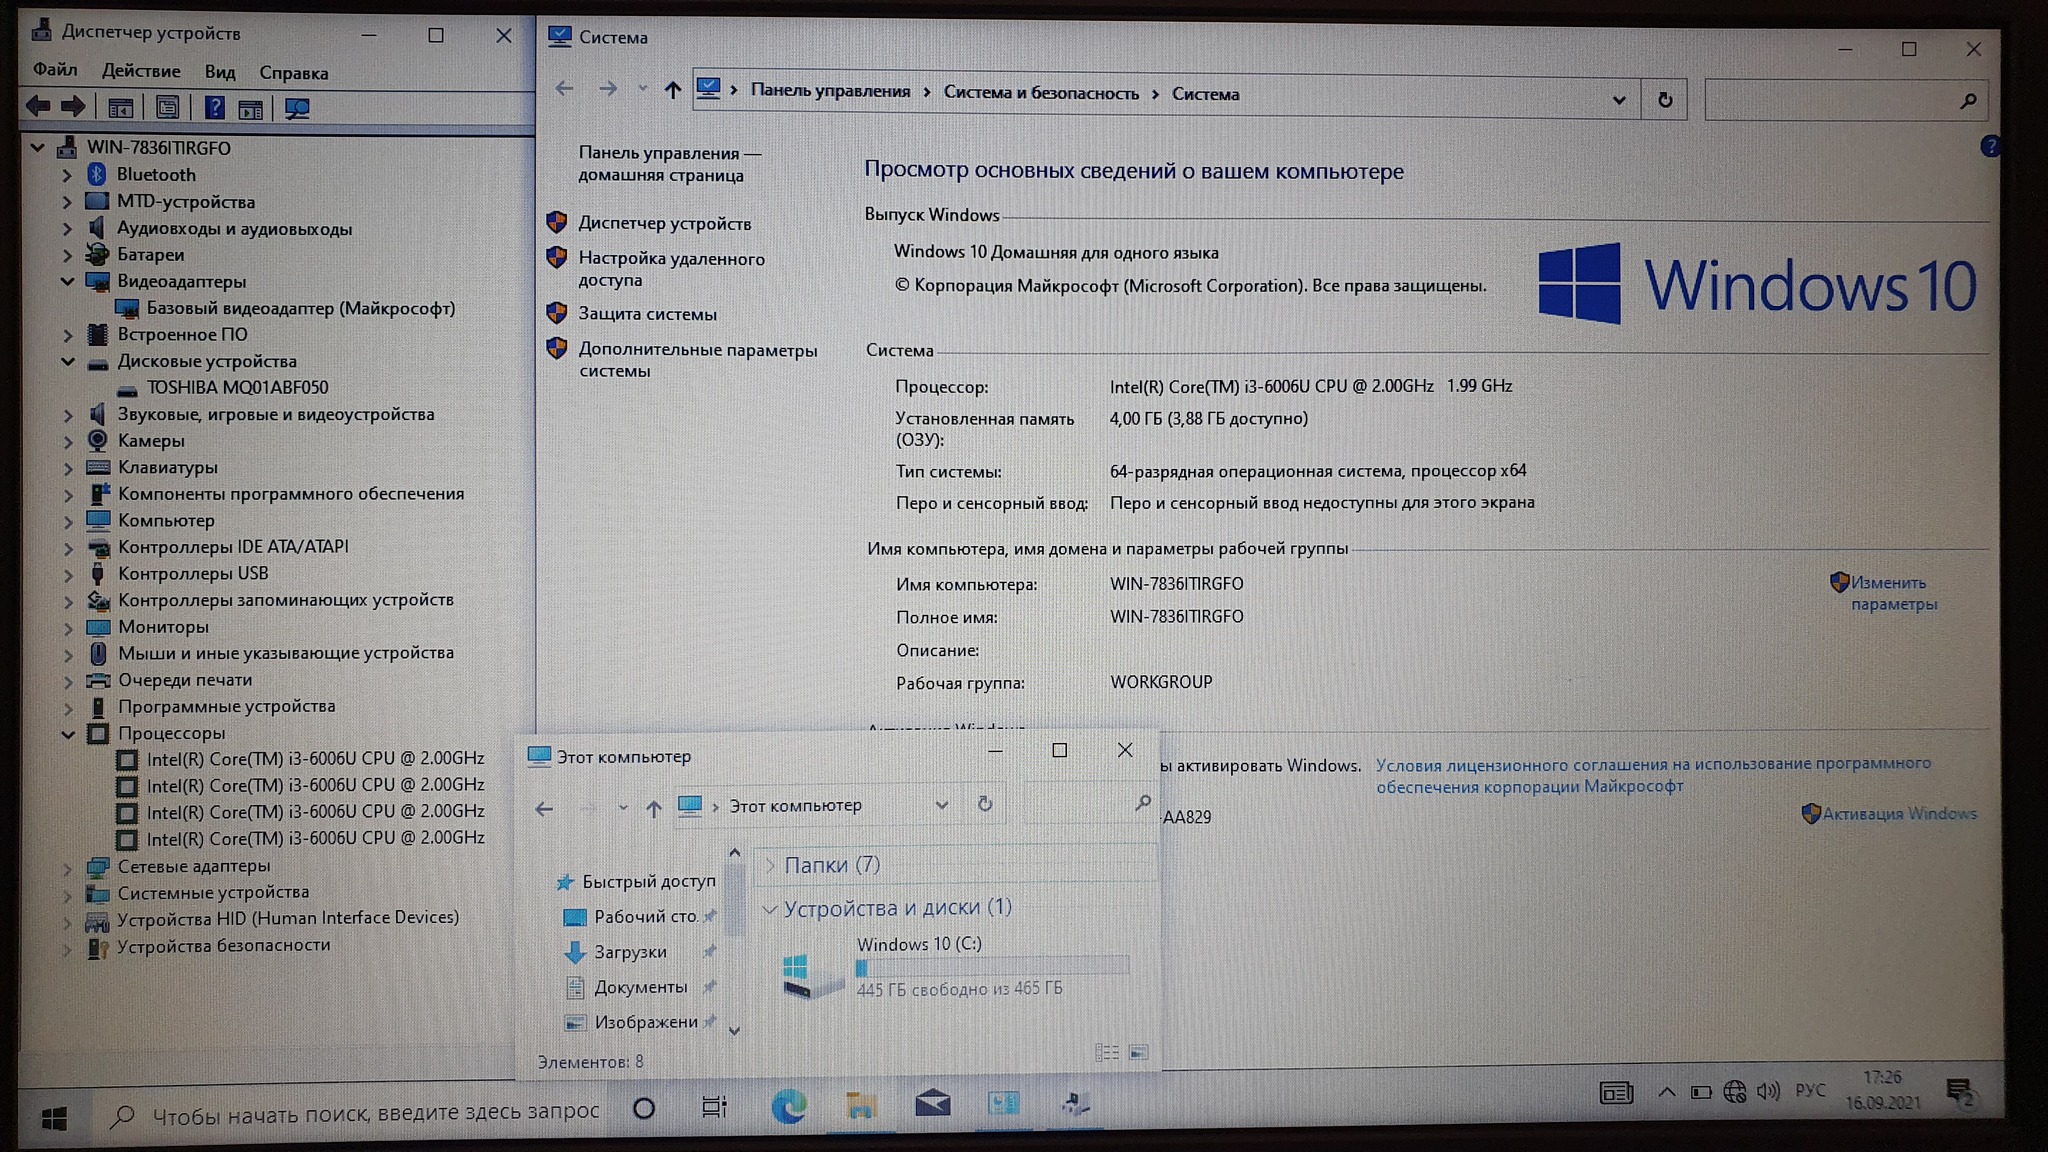Click scan for hardware changes toolbar icon

tap(297, 108)
